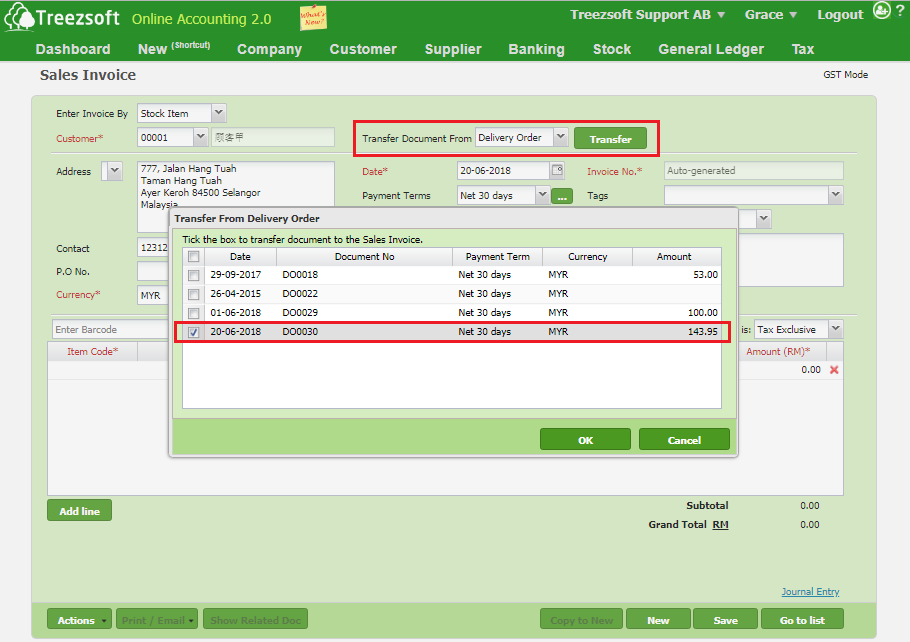Click the date 01-06-2018 in dialog
This screenshot has width=910, height=642.
(x=236, y=312)
